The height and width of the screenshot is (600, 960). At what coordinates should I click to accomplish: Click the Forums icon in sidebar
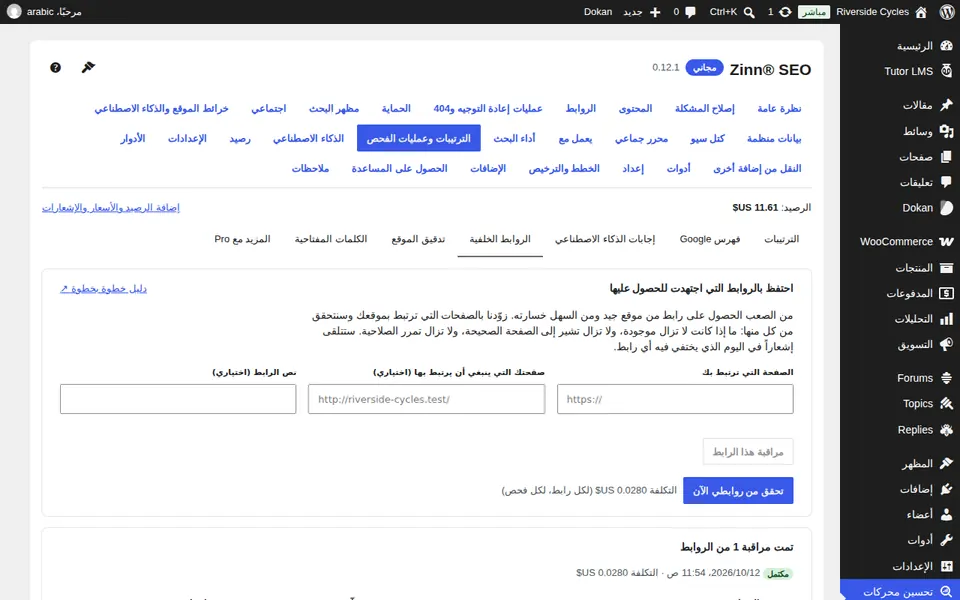point(947,378)
